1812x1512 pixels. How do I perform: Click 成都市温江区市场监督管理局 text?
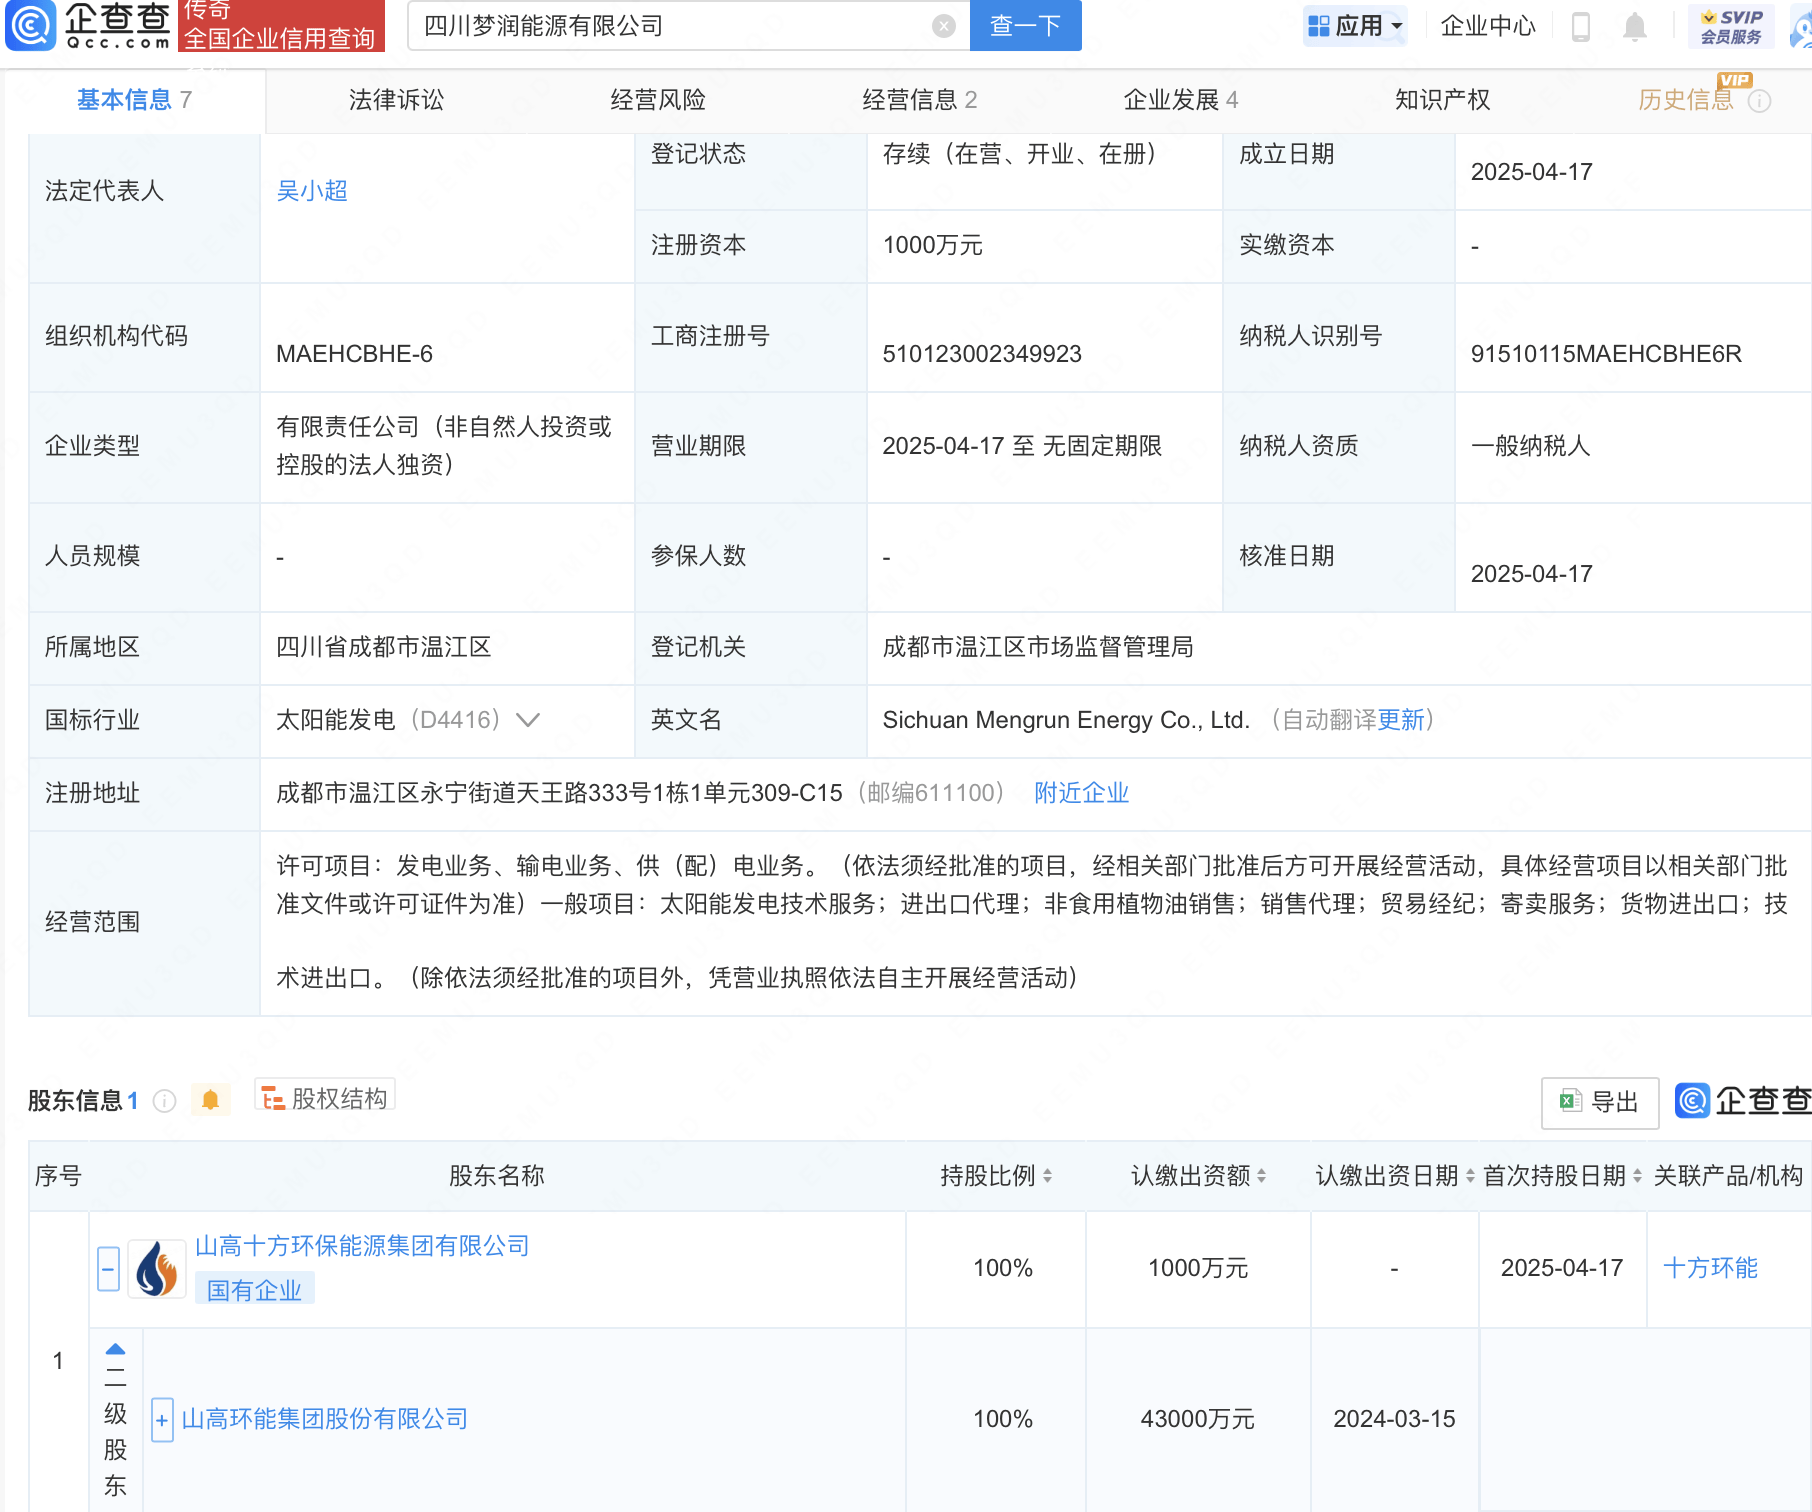1038,647
